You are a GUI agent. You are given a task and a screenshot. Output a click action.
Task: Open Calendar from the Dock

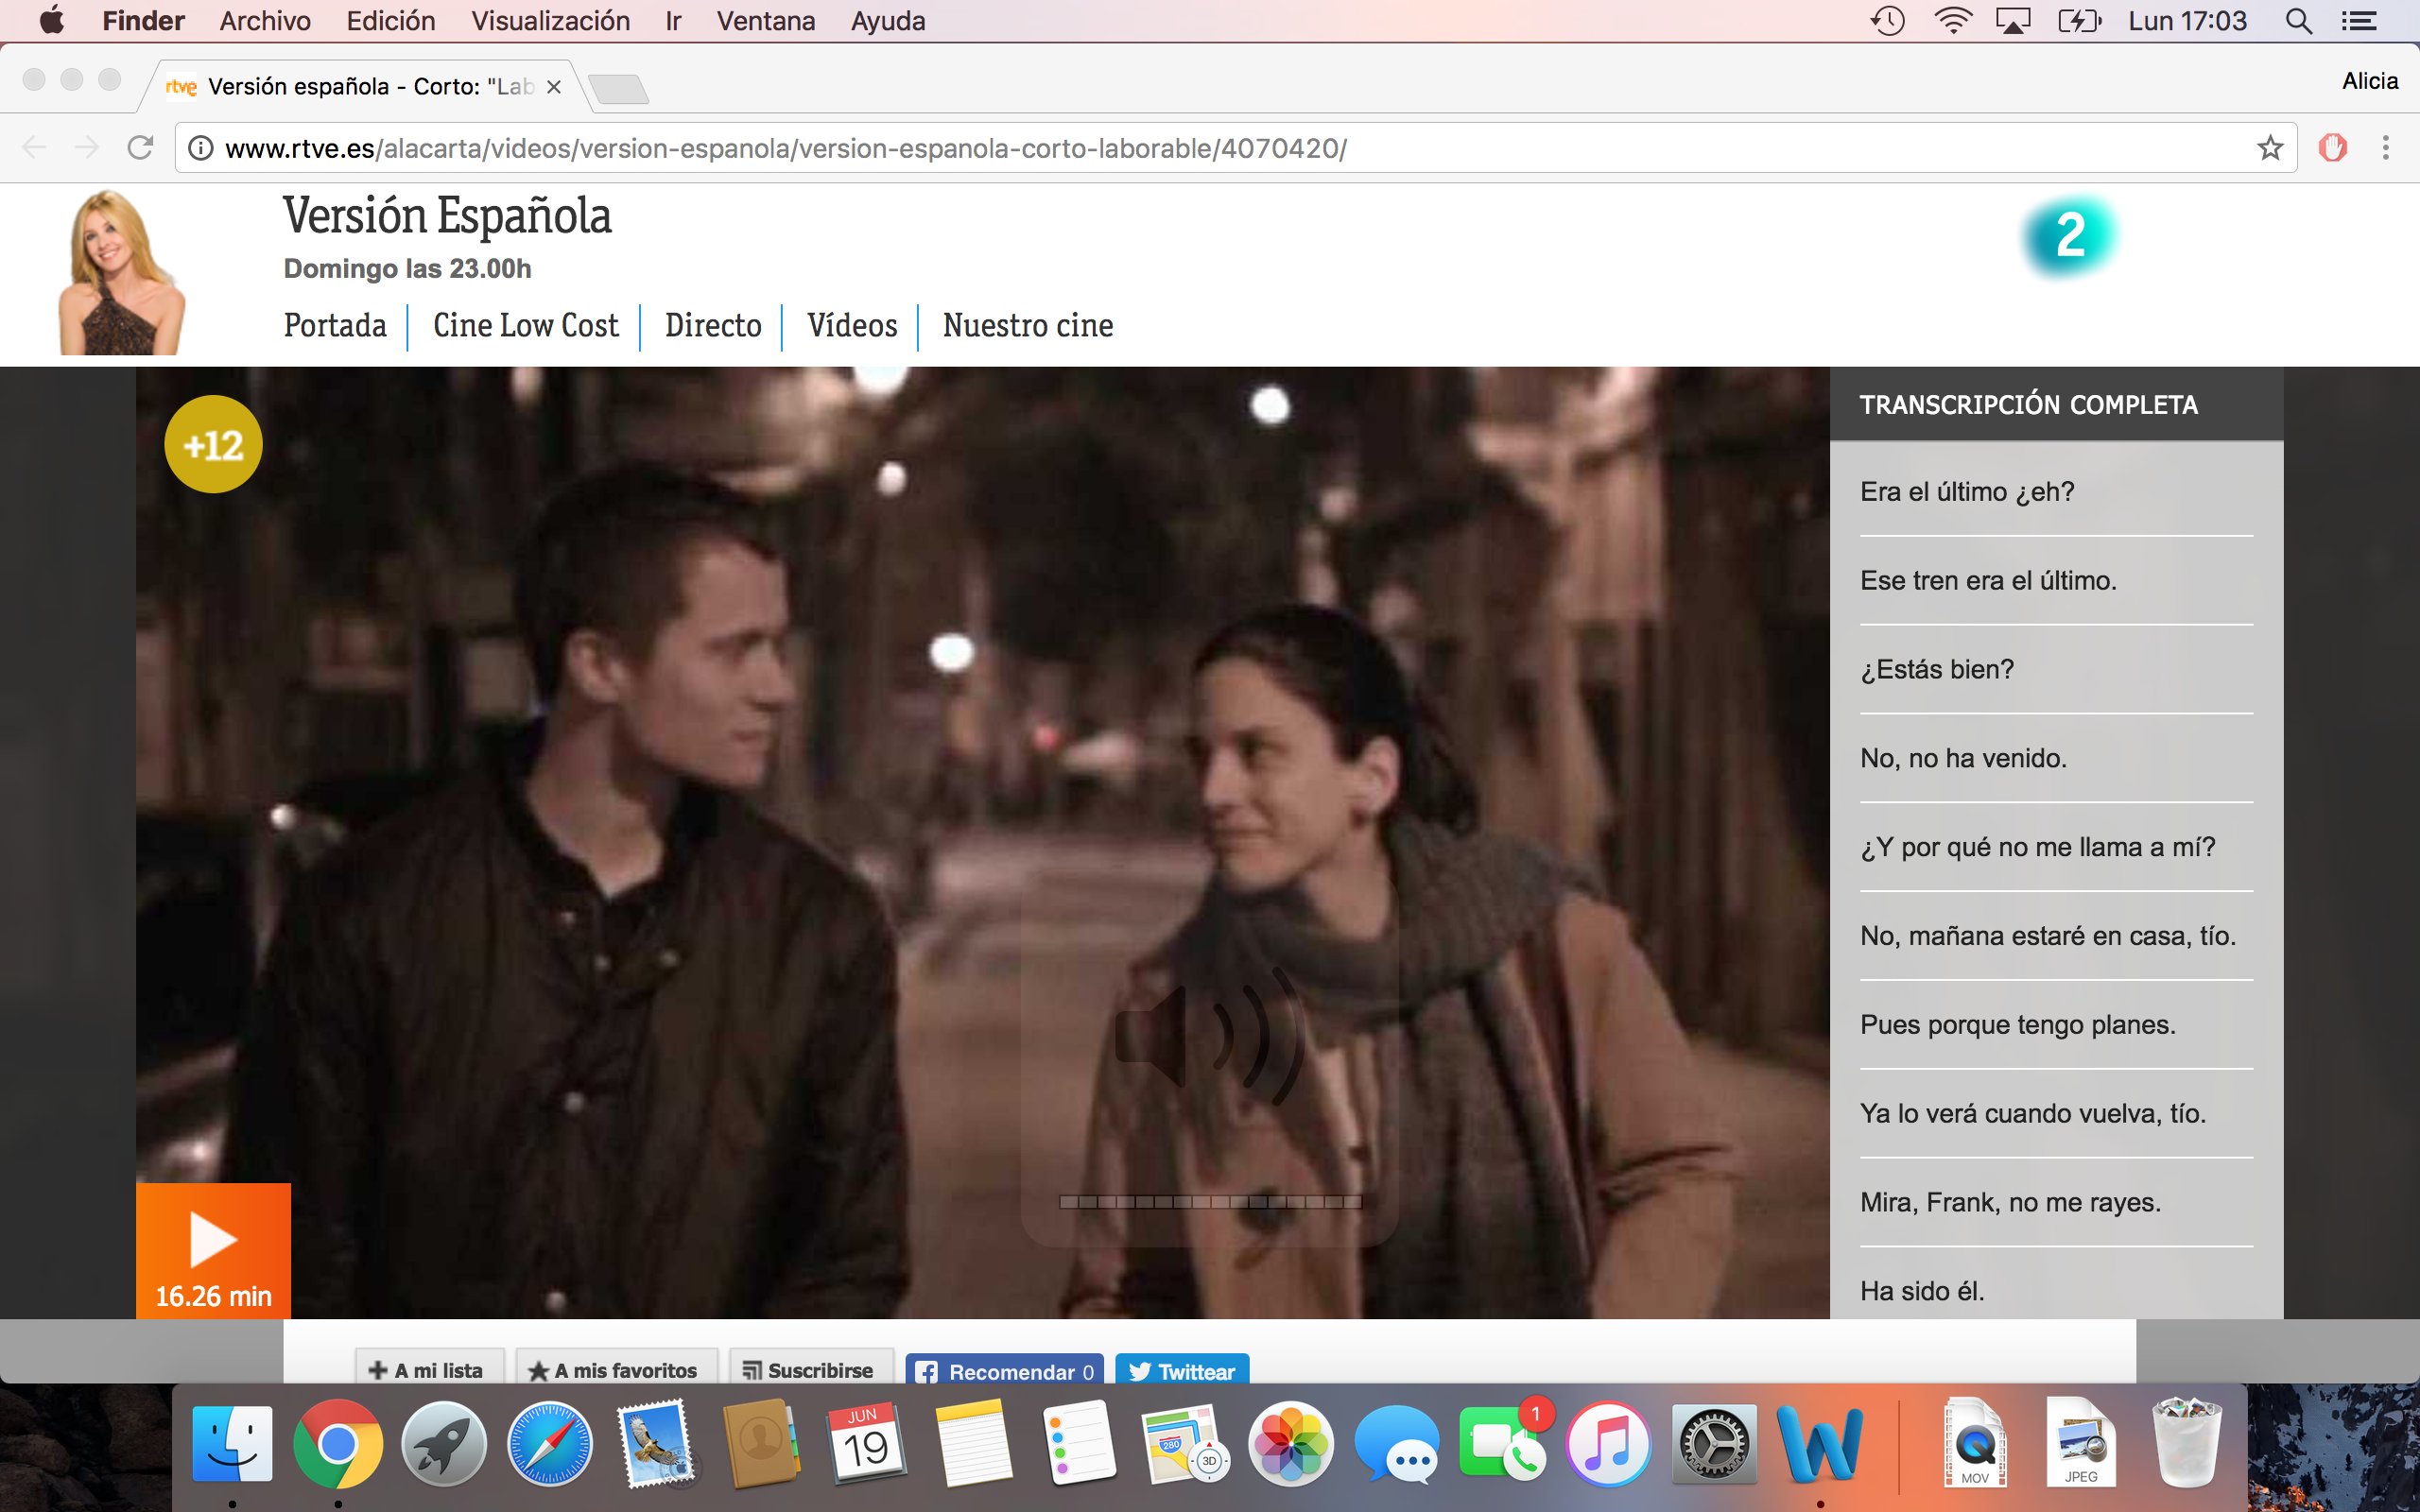(x=866, y=1443)
